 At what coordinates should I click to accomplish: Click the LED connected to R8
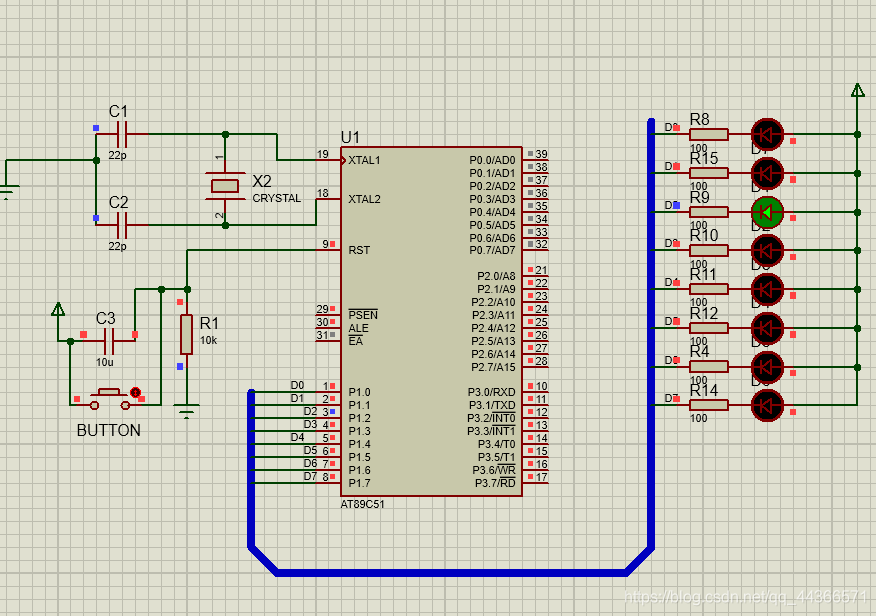click(767, 134)
